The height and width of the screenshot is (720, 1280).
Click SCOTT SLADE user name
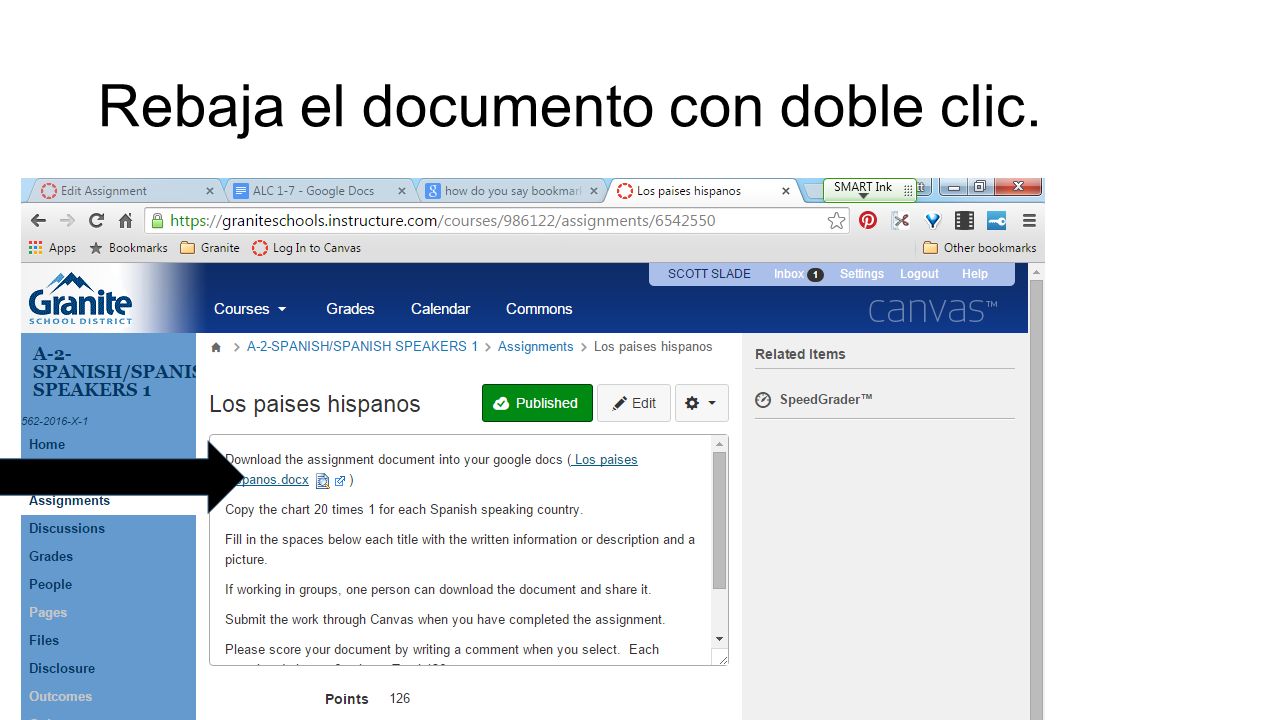pyautogui.click(x=709, y=274)
